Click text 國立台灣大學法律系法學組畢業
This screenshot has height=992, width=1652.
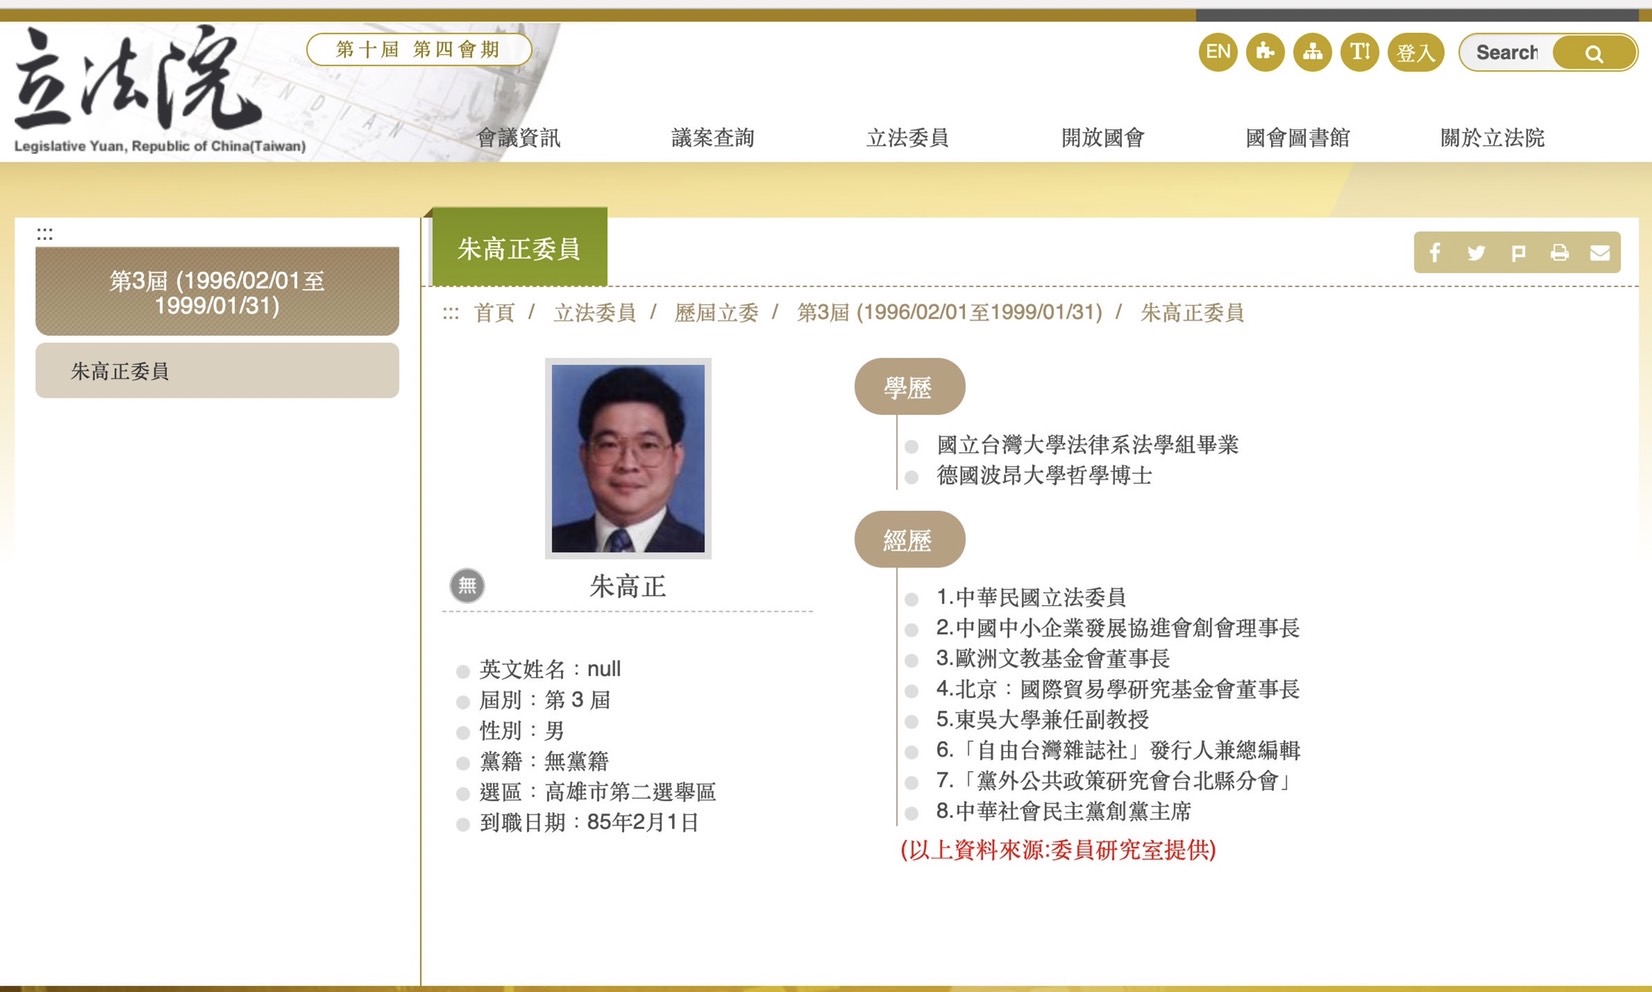1087,444
